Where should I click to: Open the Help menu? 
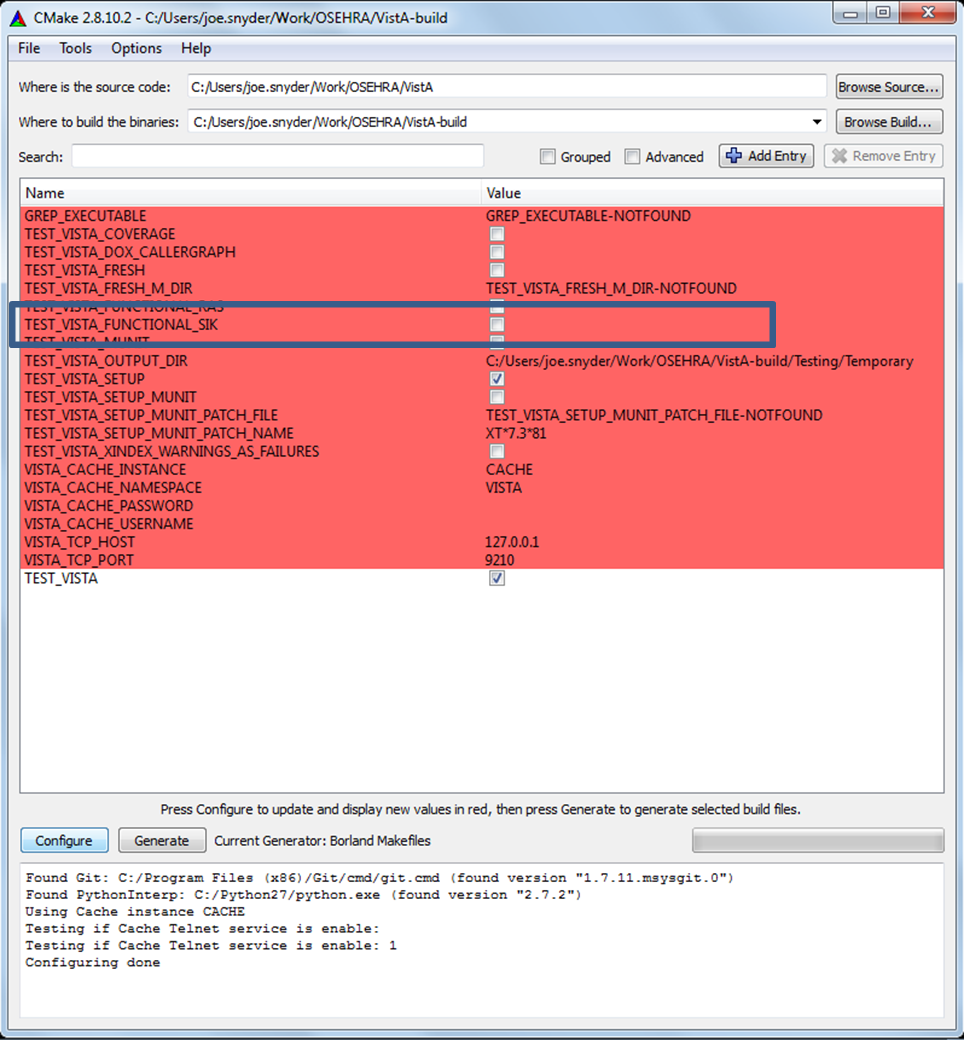click(x=196, y=48)
